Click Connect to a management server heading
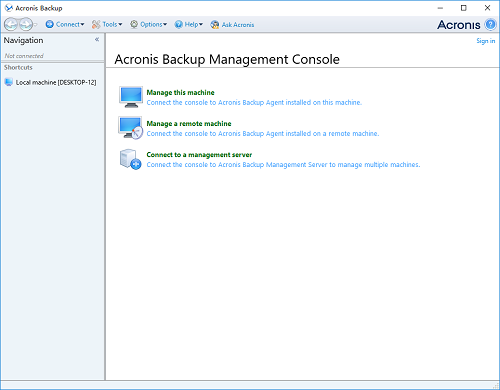500x390 pixels. tap(199, 155)
